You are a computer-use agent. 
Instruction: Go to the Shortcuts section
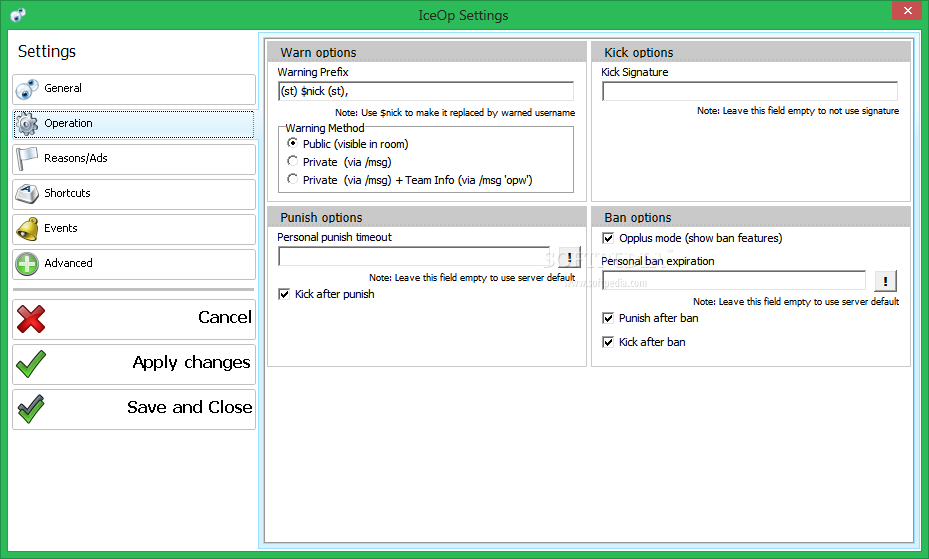click(x=134, y=194)
